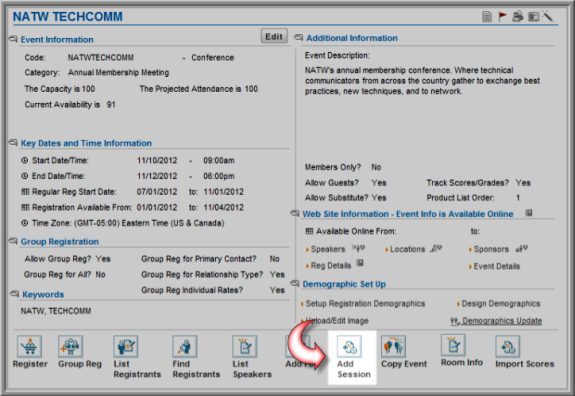Viewport: 575px width, 396px height.
Task: Open the ID card icon in header
Action: [533, 16]
